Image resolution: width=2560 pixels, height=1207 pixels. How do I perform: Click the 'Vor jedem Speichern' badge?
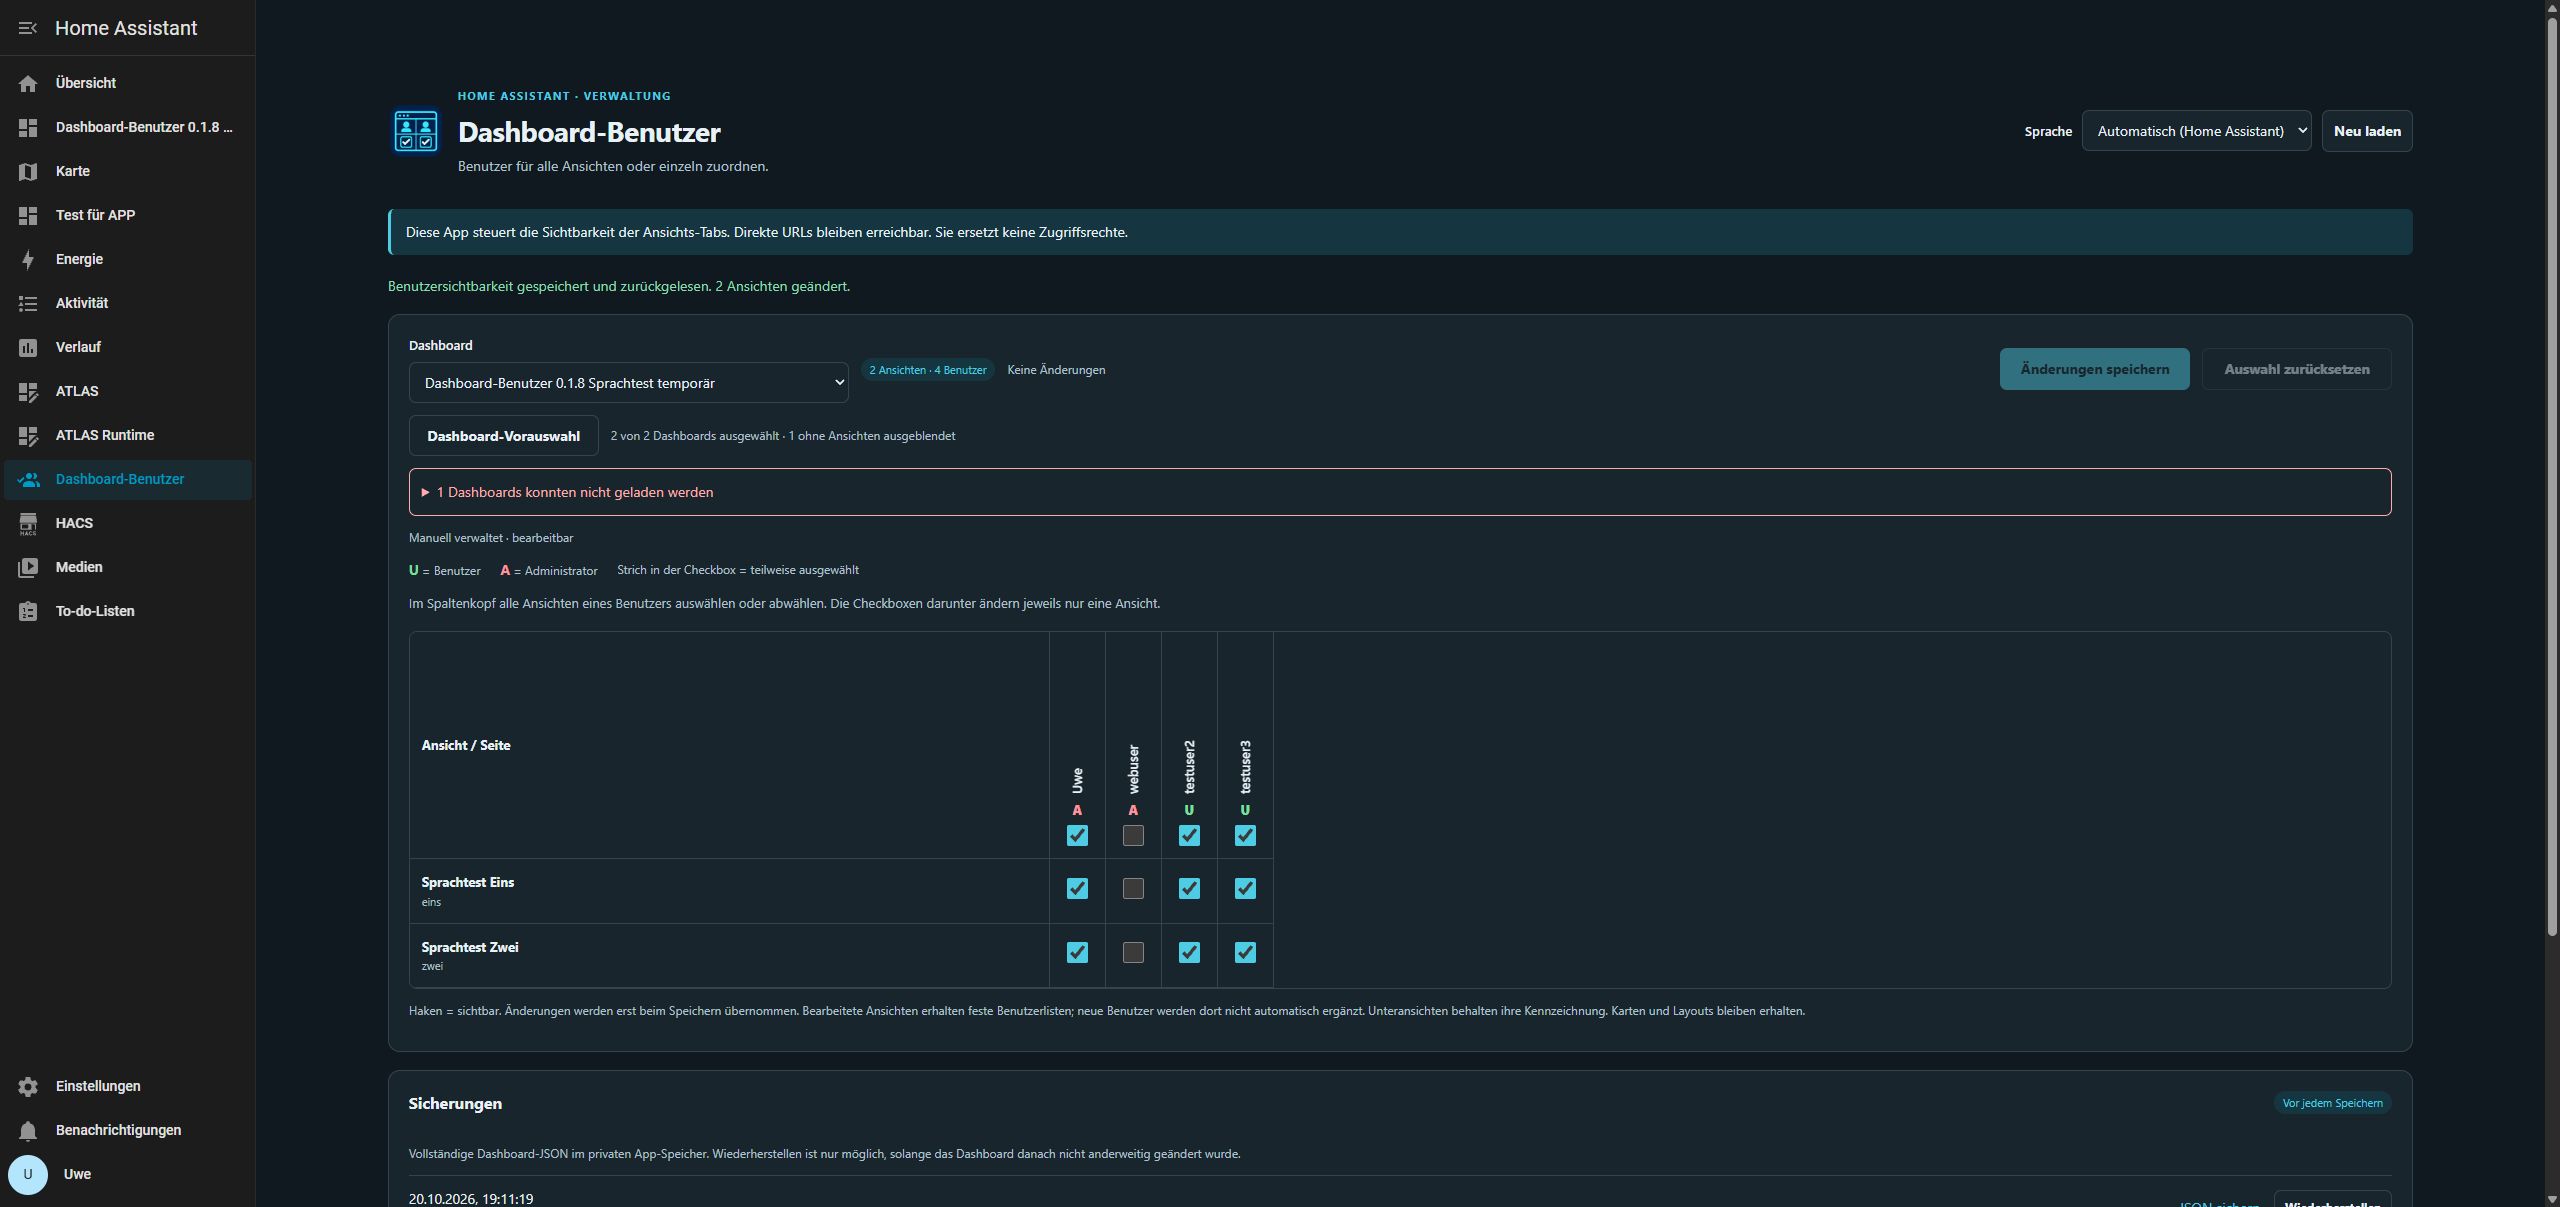(2332, 1103)
